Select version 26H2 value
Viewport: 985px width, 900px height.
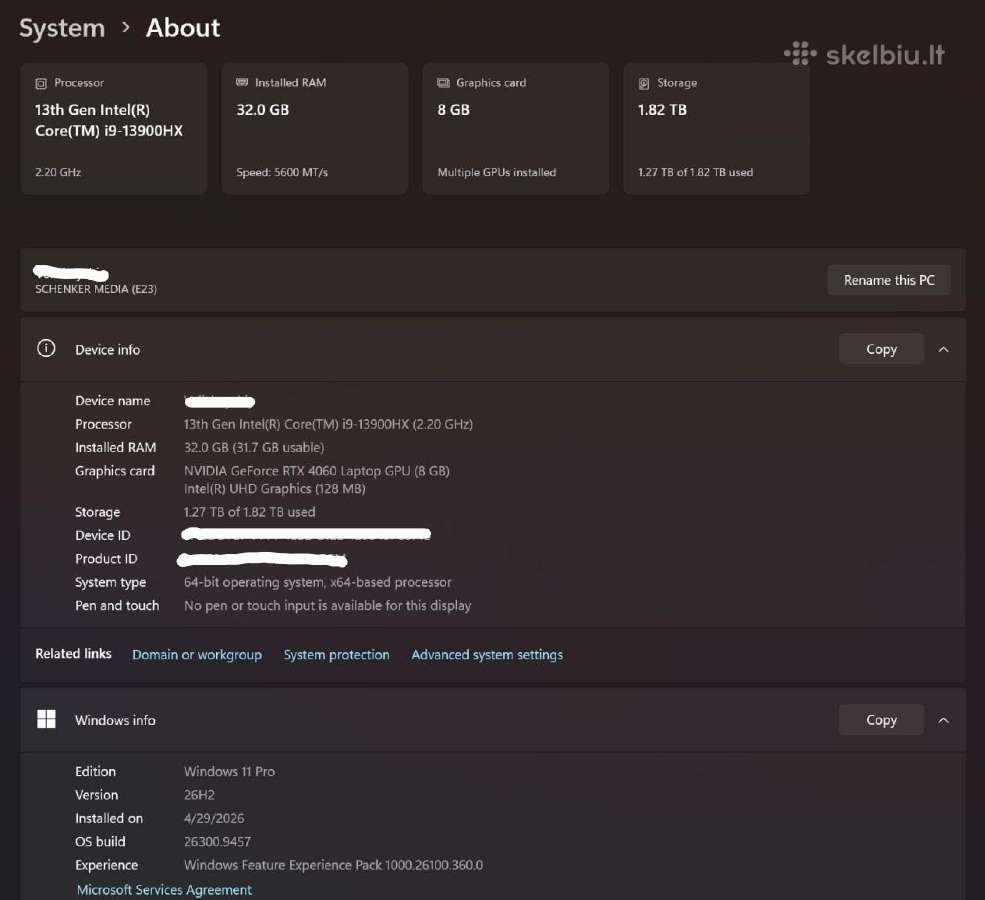coord(199,794)
